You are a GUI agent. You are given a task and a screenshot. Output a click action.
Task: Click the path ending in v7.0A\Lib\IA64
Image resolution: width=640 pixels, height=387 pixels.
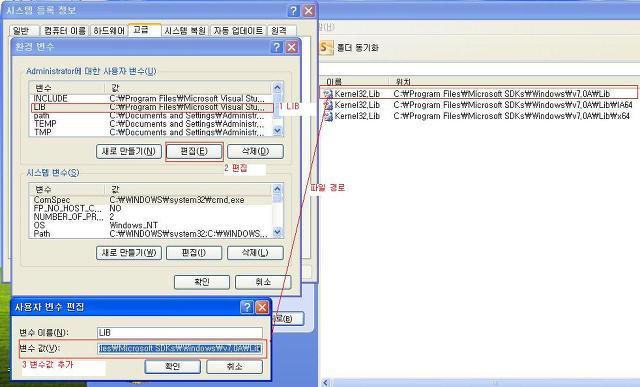click(513, 105)
